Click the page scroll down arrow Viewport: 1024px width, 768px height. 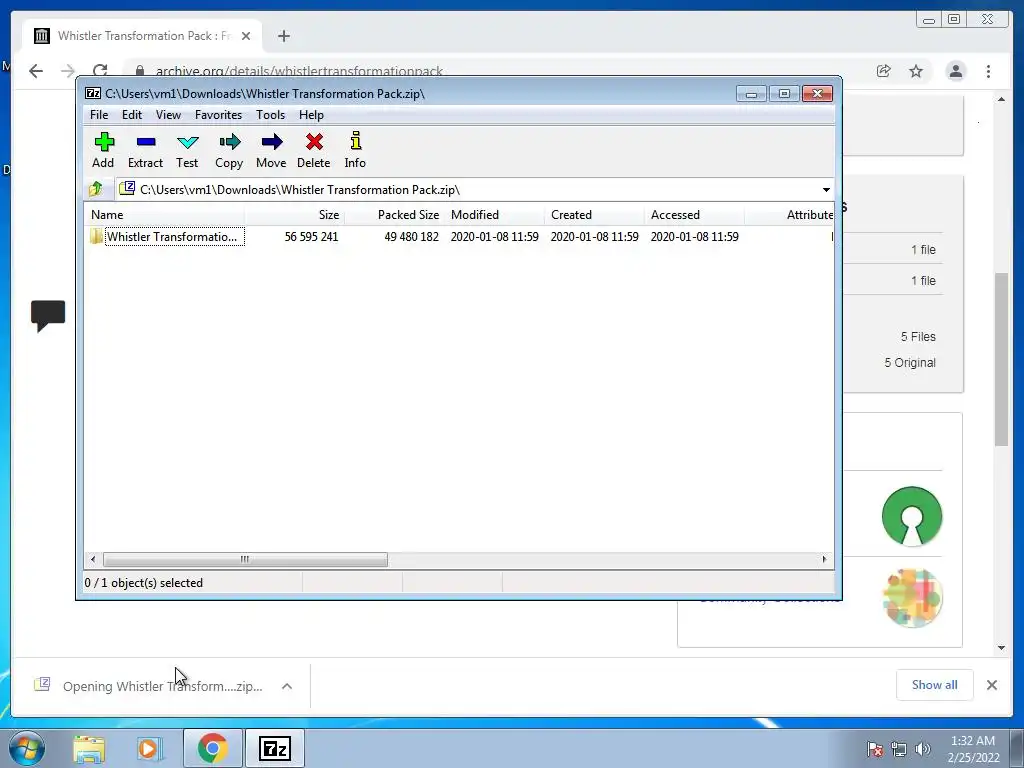pyautogui.click(x=1002, y=647)
